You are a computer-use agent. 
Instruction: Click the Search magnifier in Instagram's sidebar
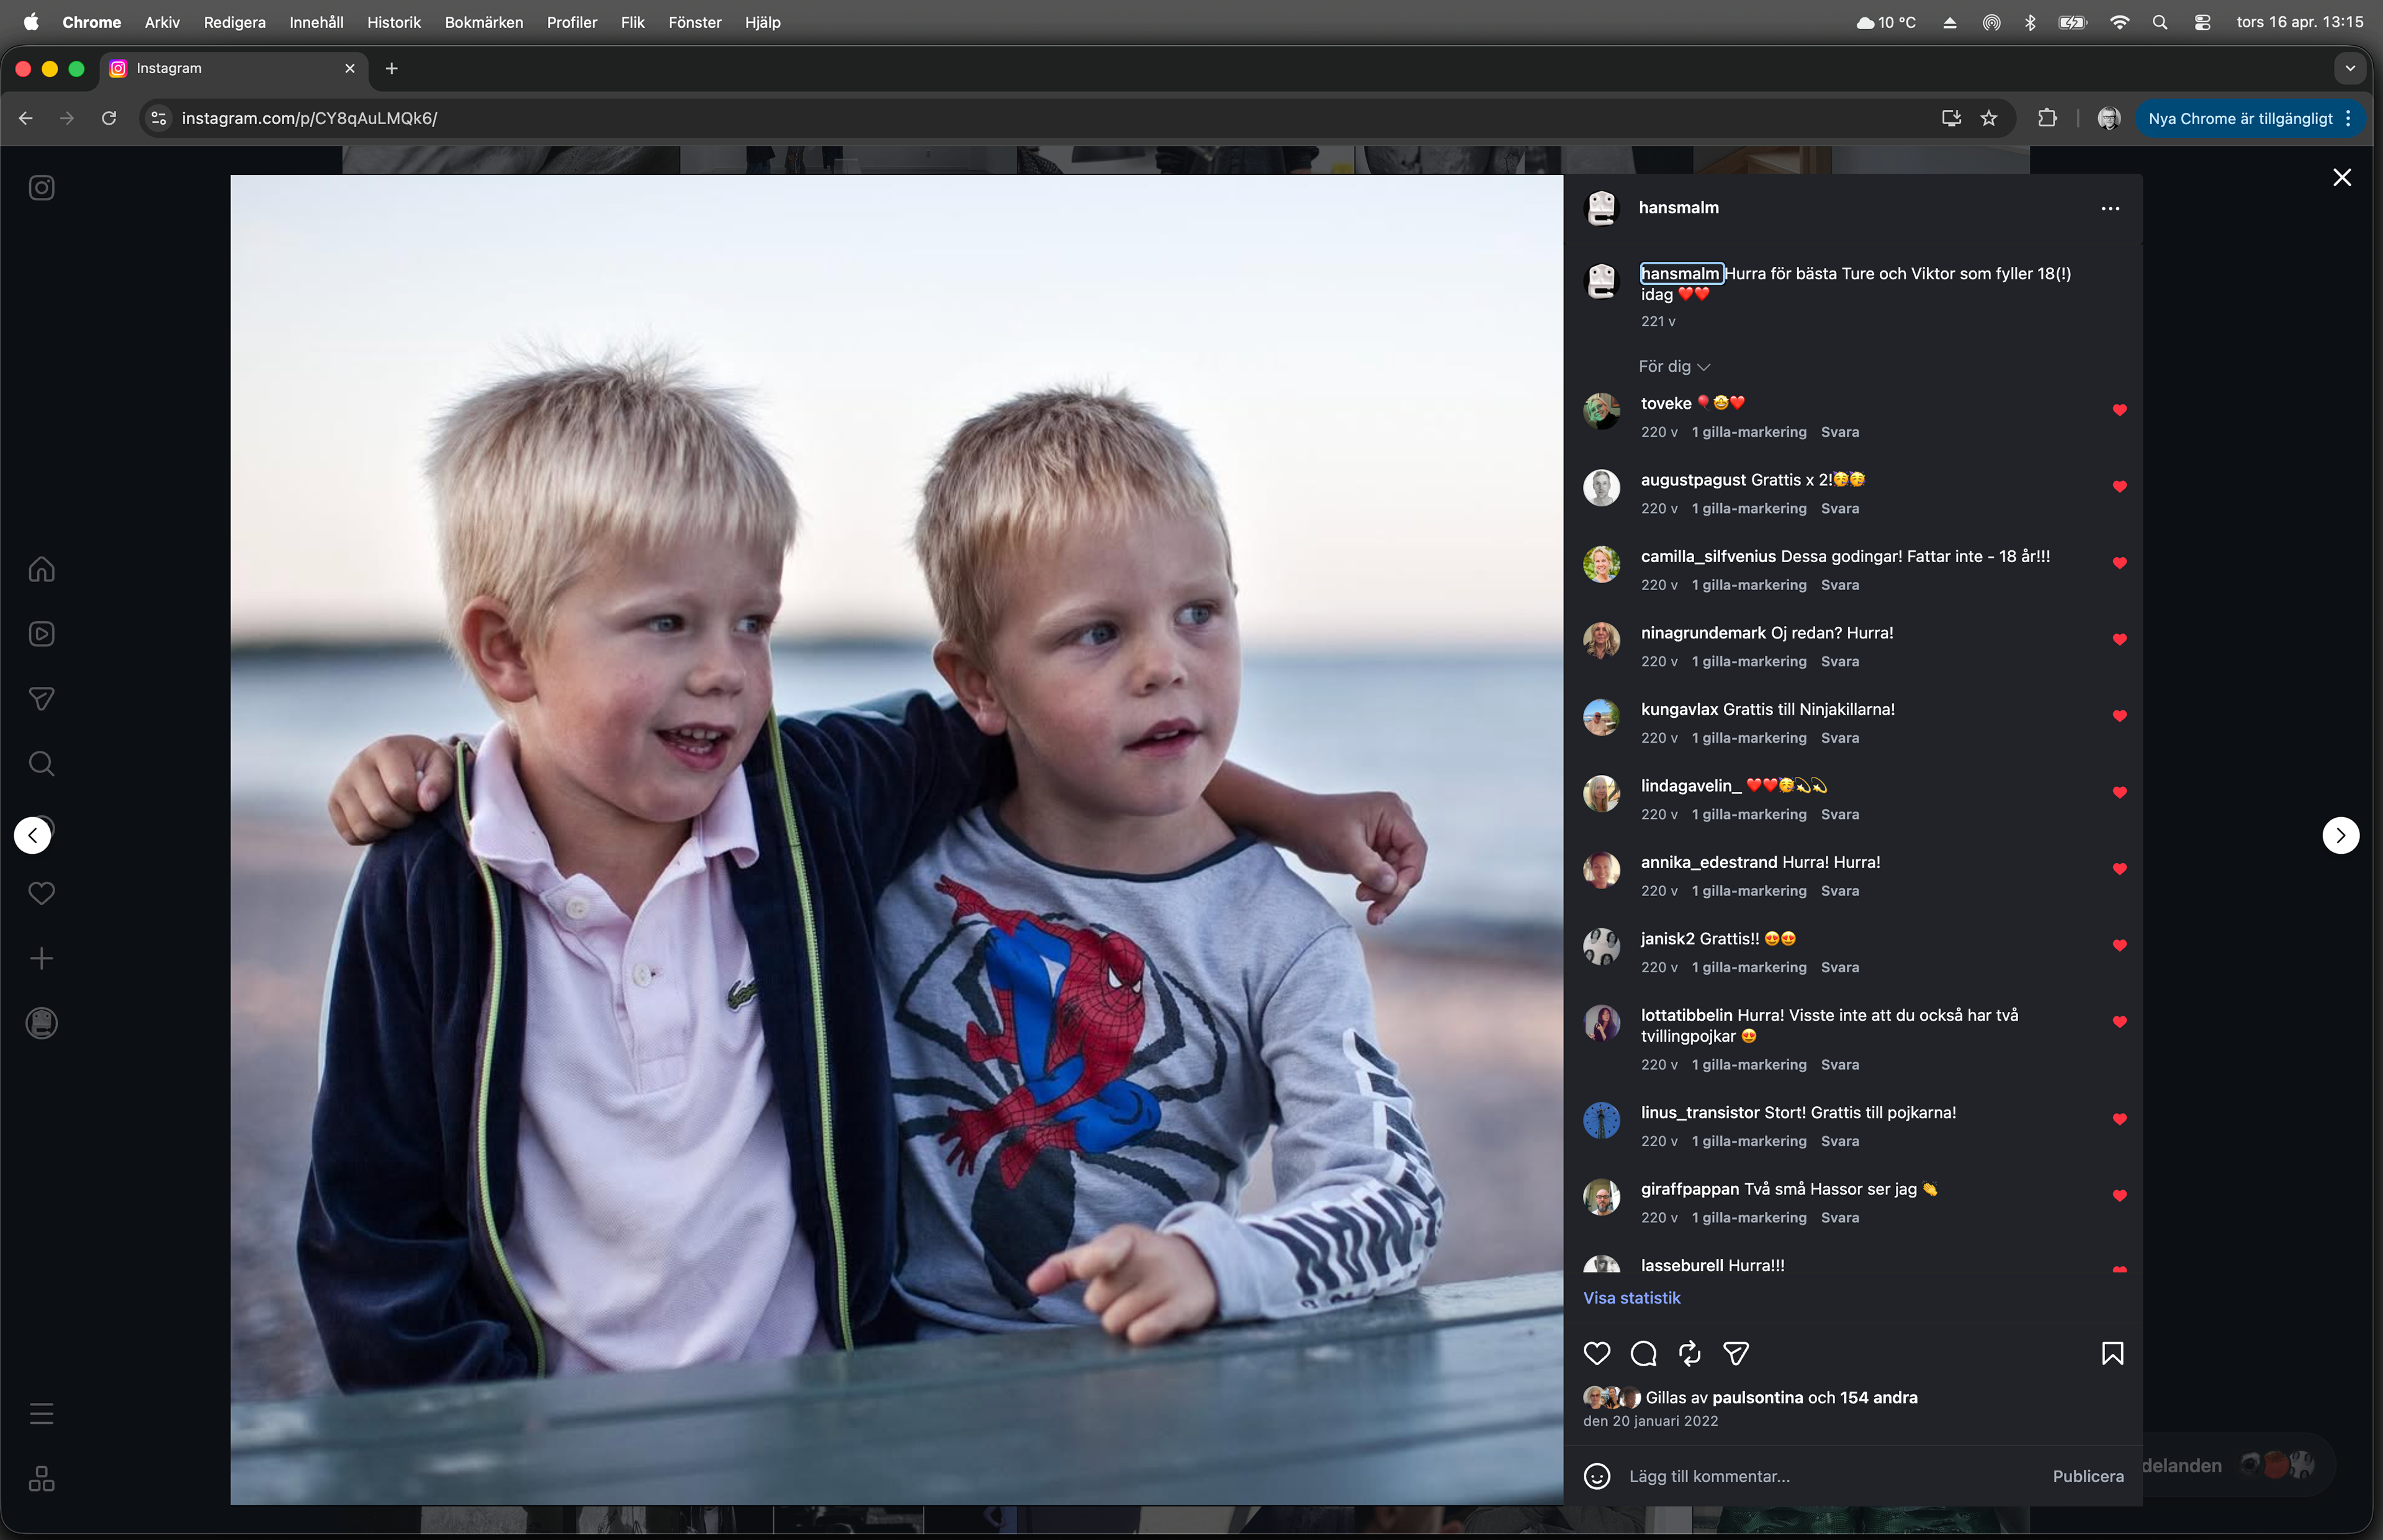41,764
